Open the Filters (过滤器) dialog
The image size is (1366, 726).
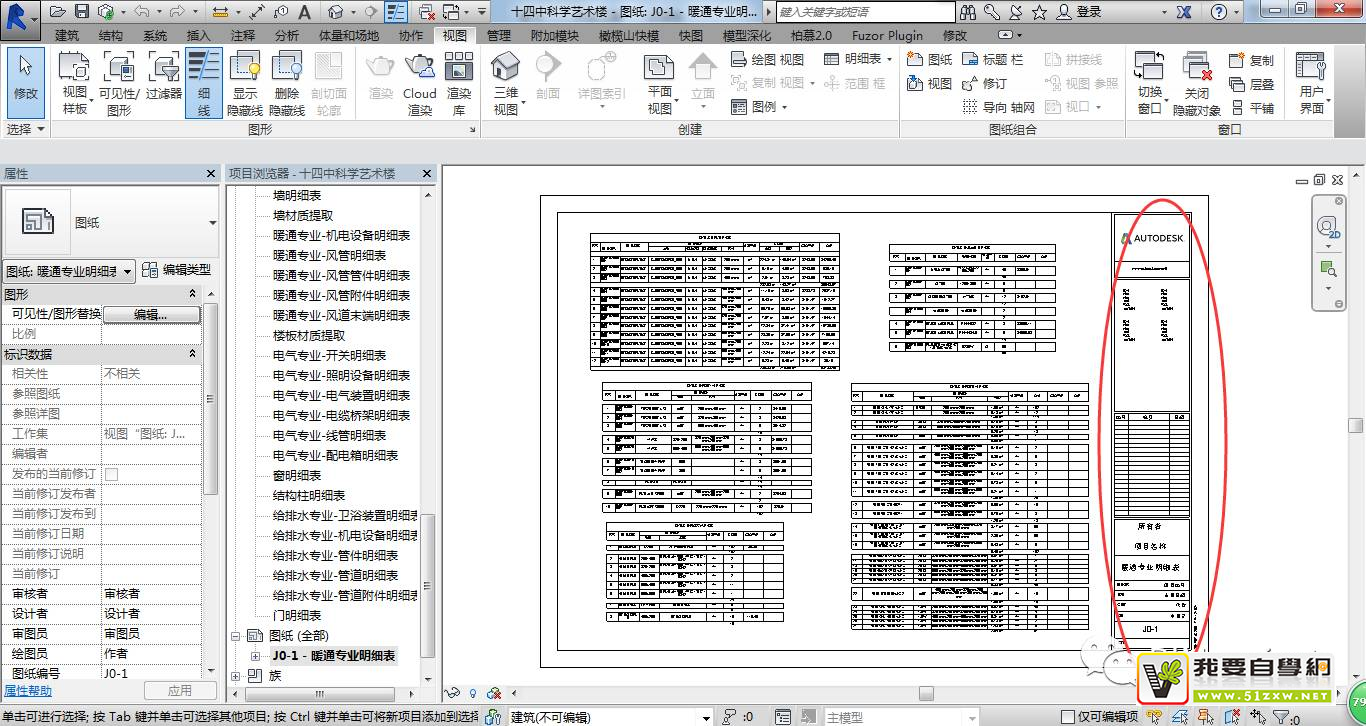[x=164, y=82]
